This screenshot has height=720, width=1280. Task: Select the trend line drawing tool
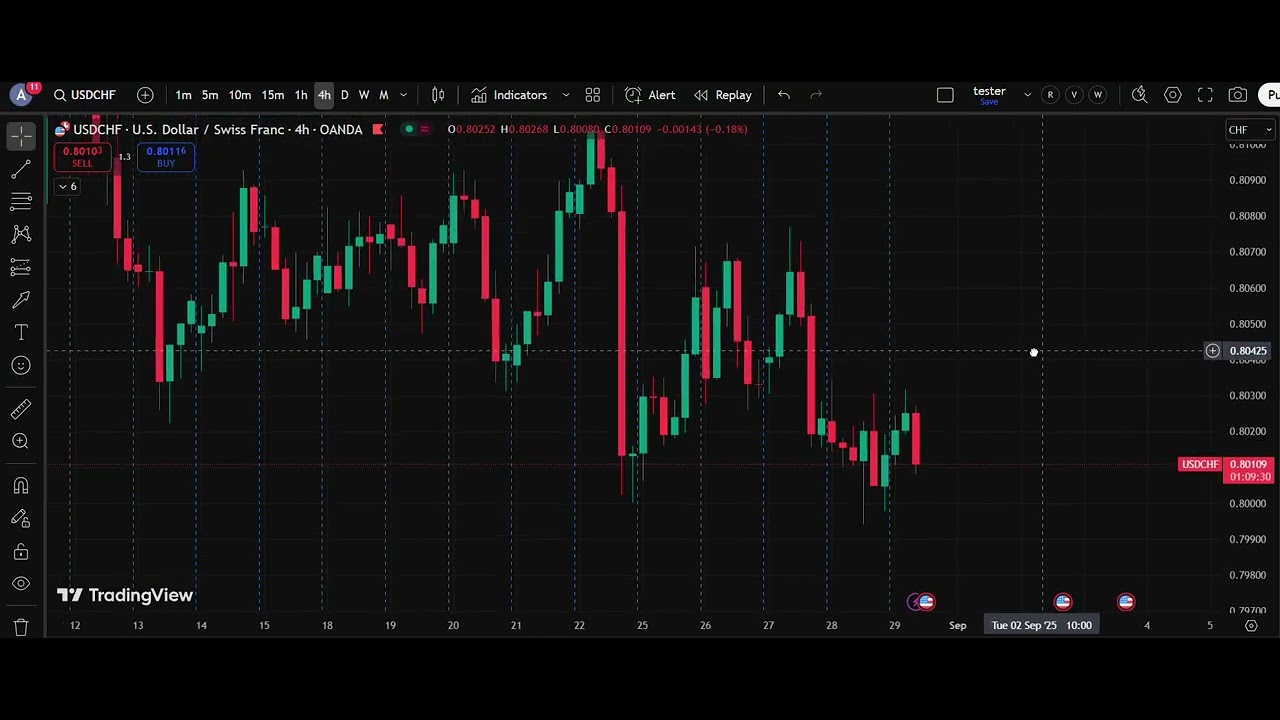(21, 169)
